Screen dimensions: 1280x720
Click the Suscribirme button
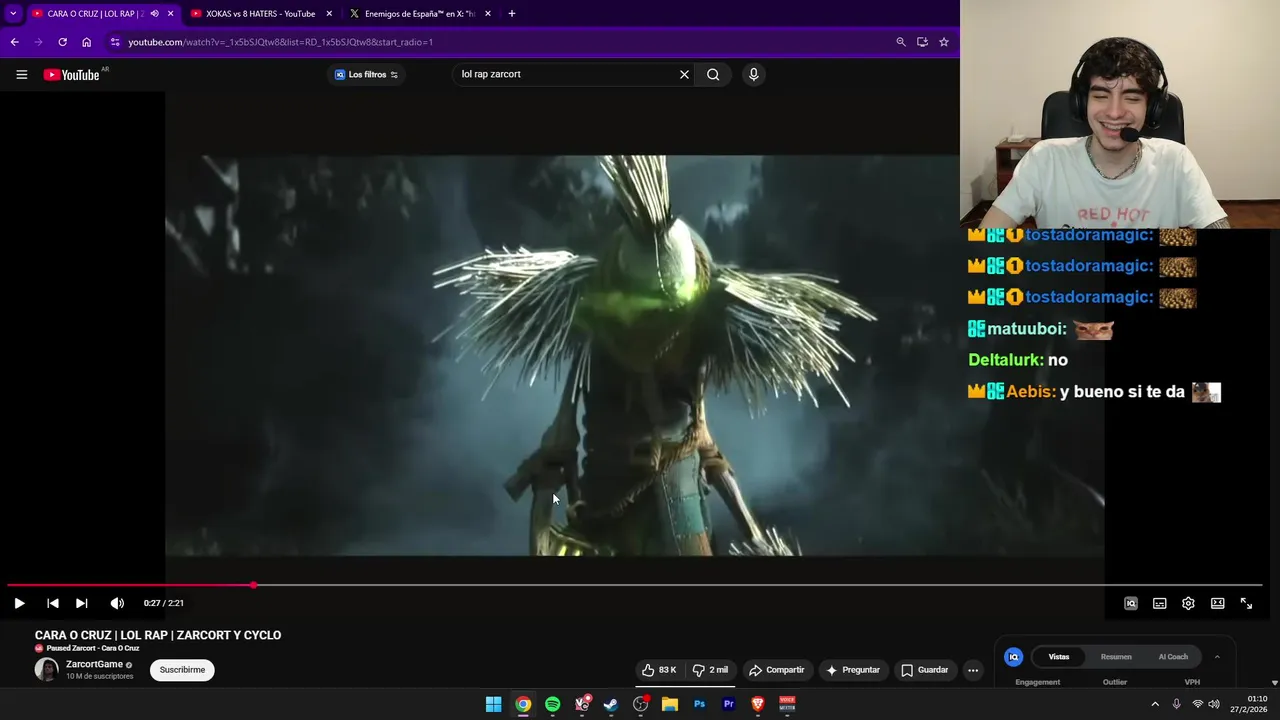pyautogui.click(x=182, y=670)
